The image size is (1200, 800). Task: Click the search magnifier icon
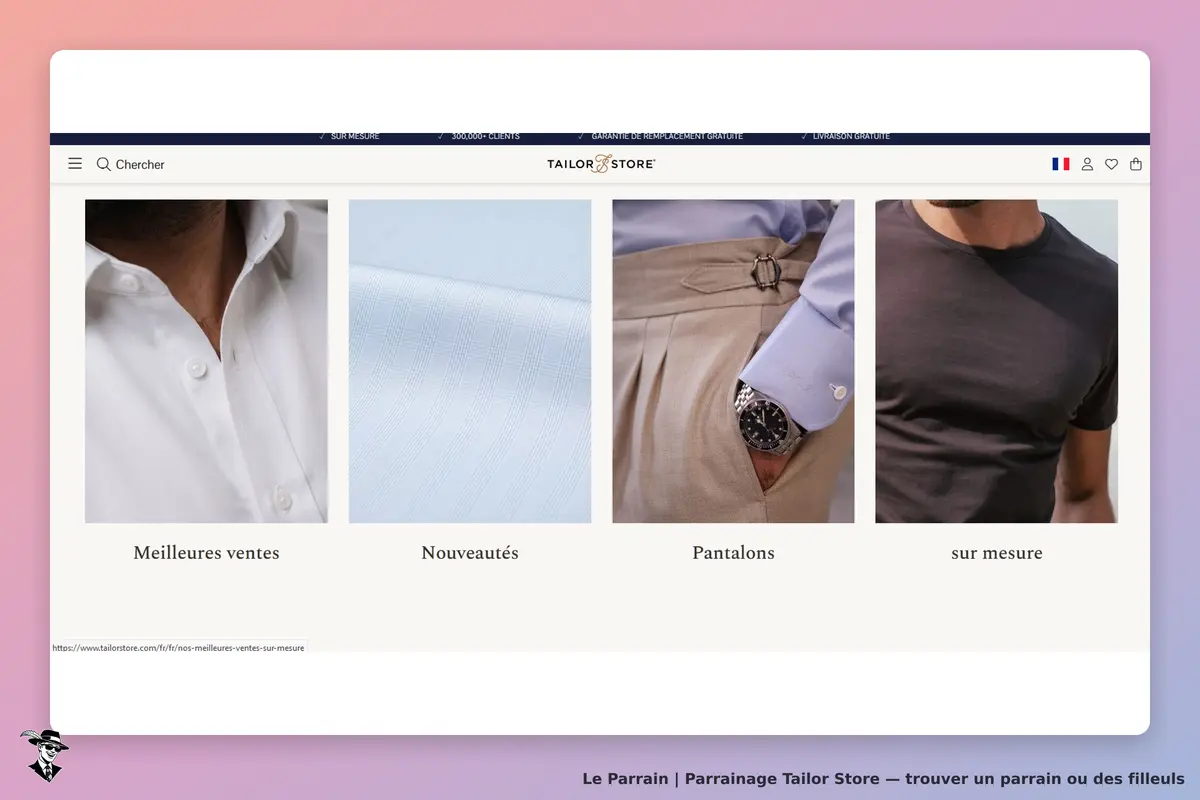pyautogui.click(x=103, y=164)
